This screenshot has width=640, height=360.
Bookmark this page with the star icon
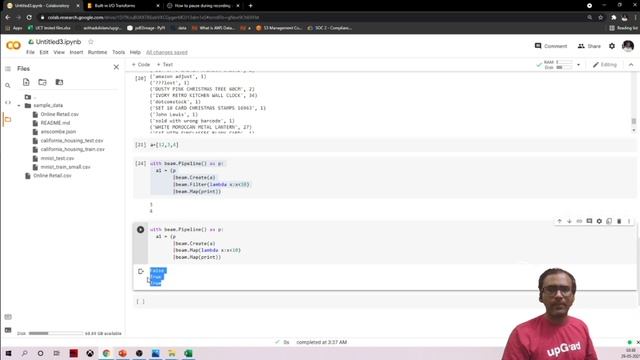pos(600,18)
